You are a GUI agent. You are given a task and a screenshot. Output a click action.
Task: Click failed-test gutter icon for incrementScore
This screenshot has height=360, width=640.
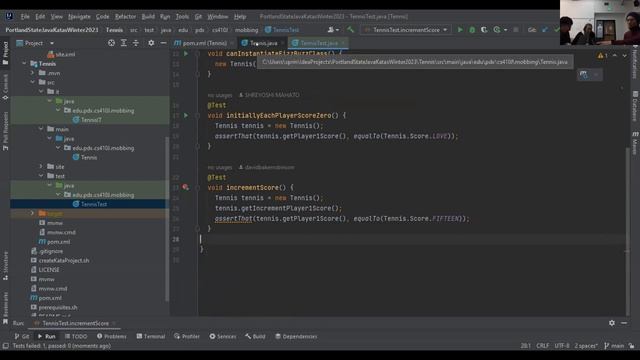(186, 187)
